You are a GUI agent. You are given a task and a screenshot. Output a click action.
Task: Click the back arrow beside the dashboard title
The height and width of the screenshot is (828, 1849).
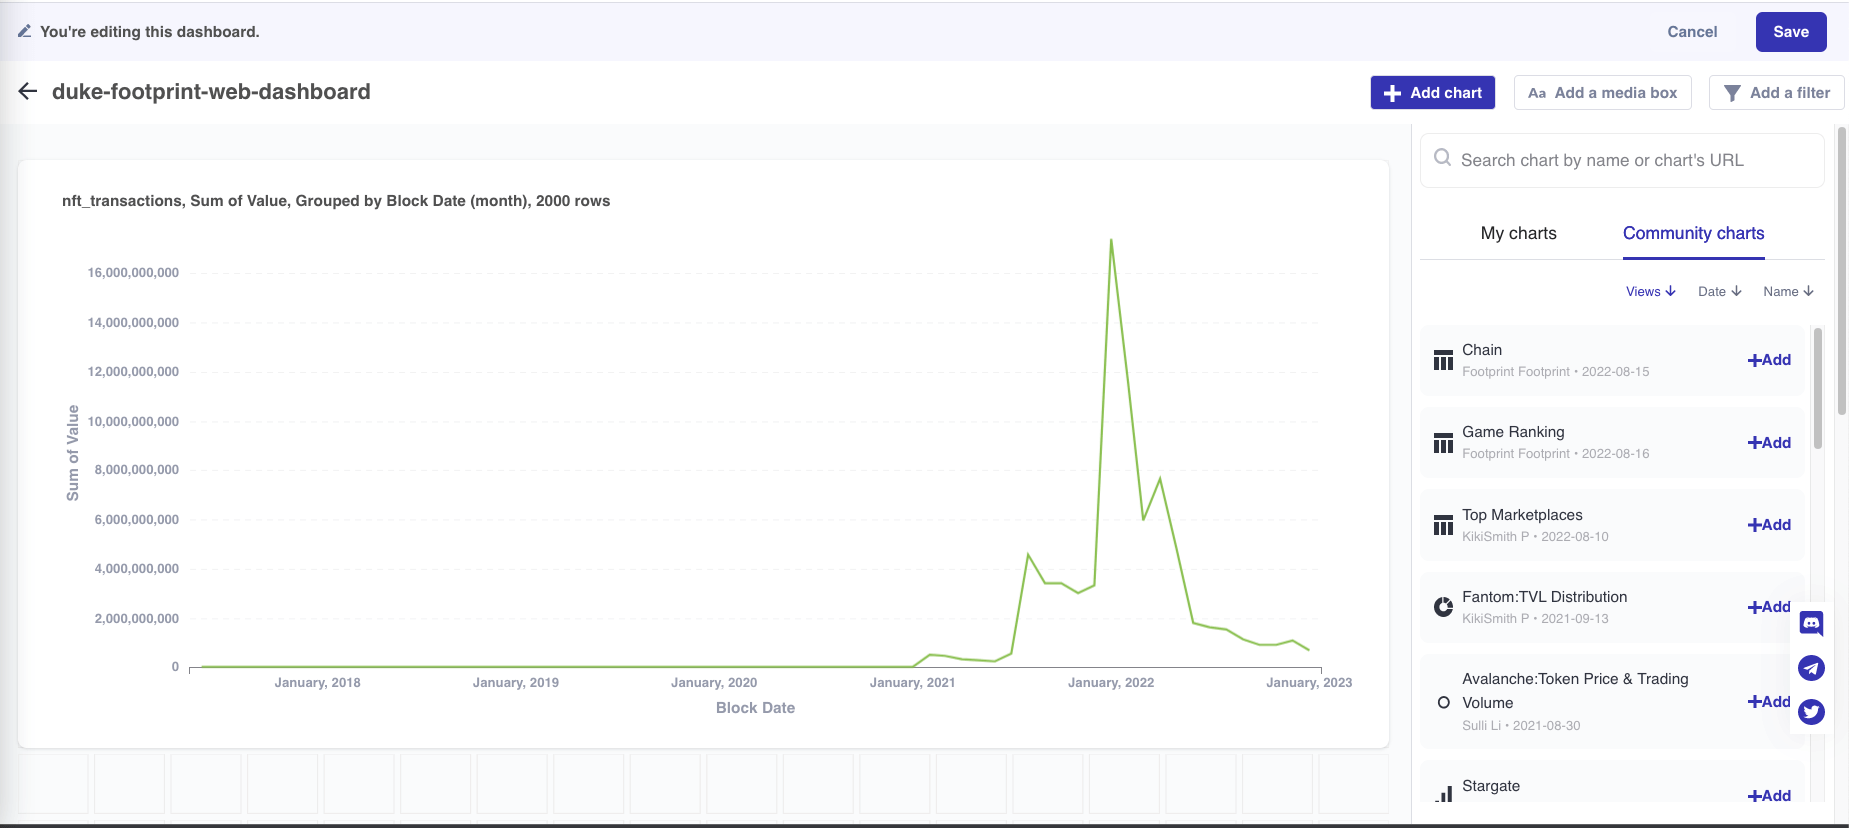coord(28,91)
